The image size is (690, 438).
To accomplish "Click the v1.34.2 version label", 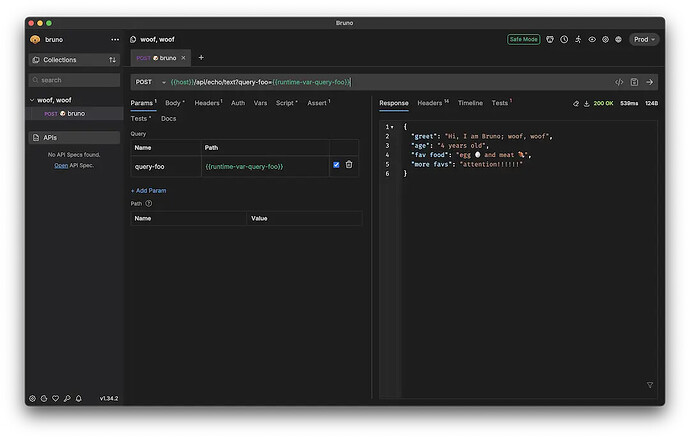I will click(x=109, y=398).
